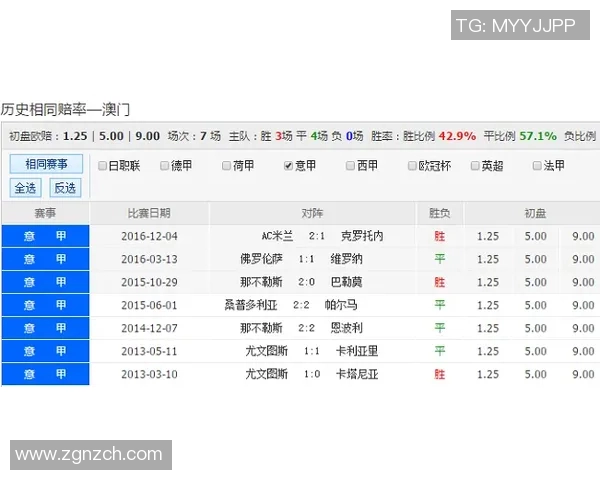The image size is (600, 480).
Task: Click the team name 巴勒莫
Action: tap(346, 282)
